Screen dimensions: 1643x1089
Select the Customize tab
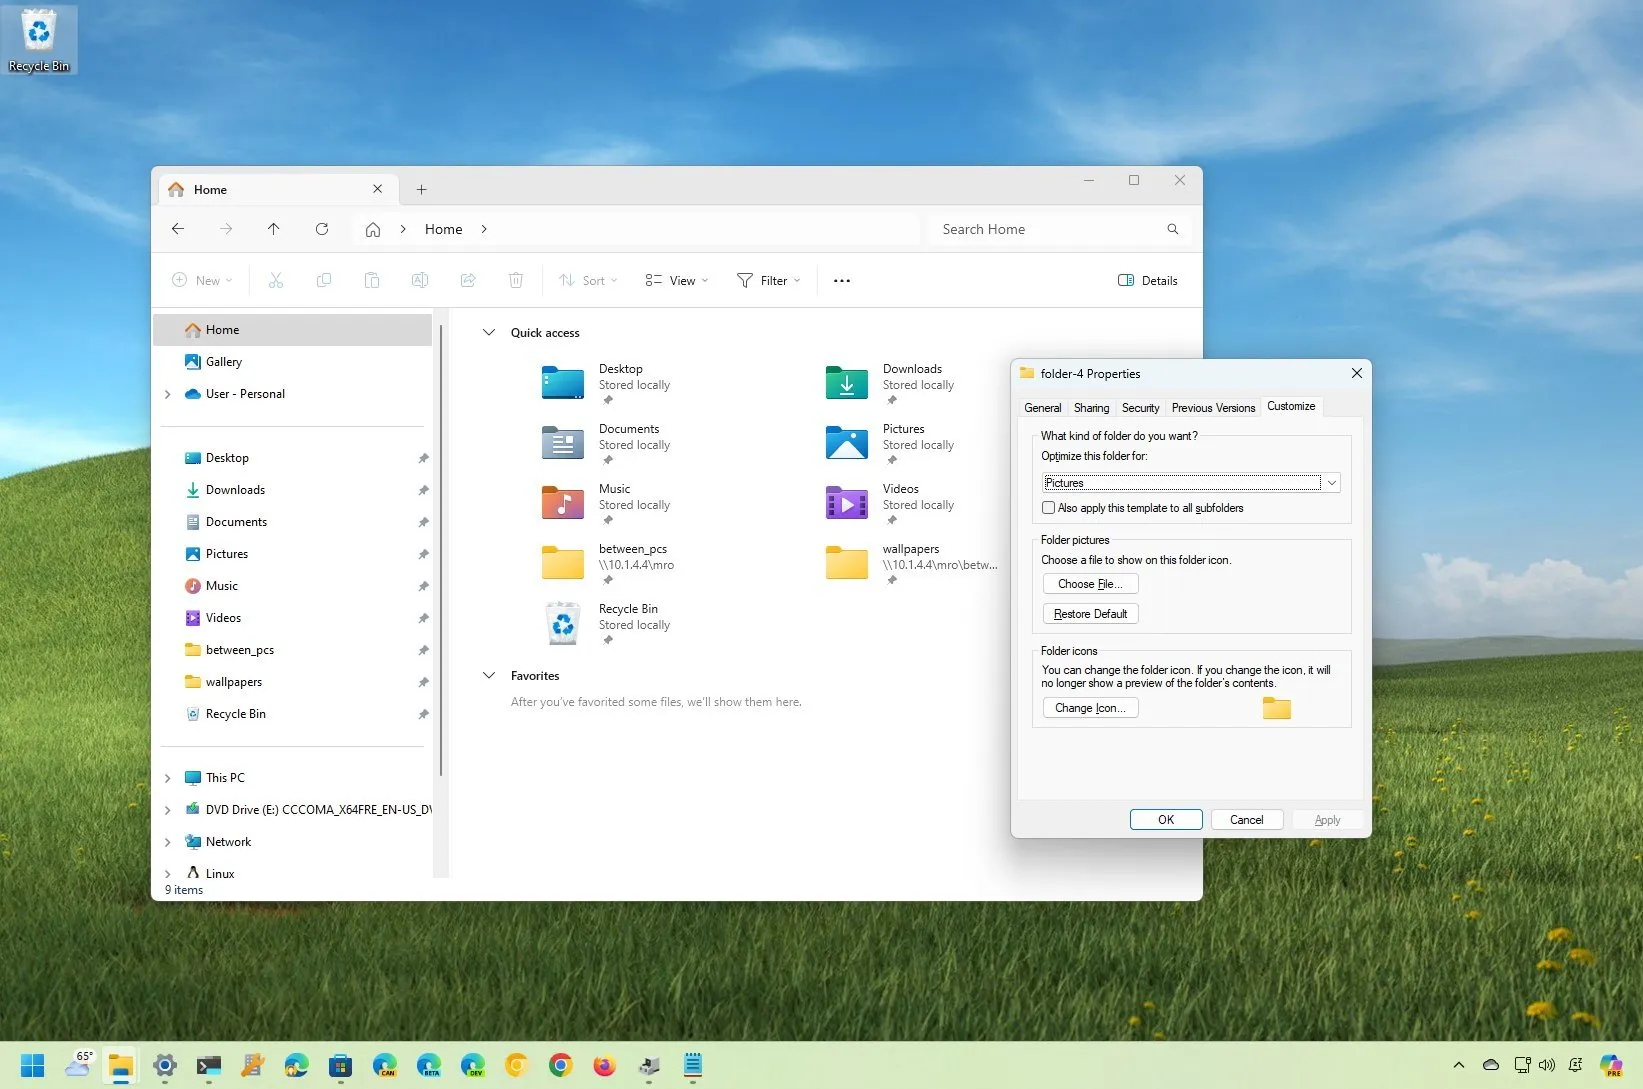[x=1291, y=406]
